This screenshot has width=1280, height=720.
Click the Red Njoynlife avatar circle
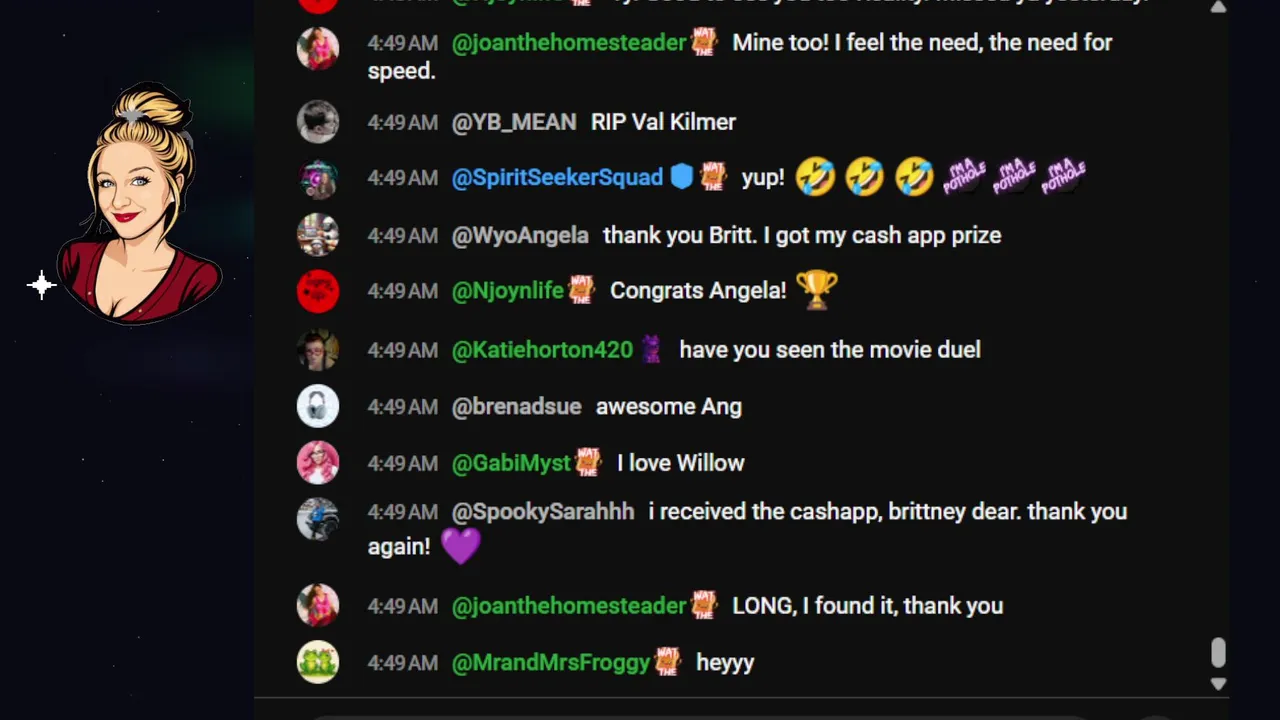pyautogui.click(x=318, y=291)
